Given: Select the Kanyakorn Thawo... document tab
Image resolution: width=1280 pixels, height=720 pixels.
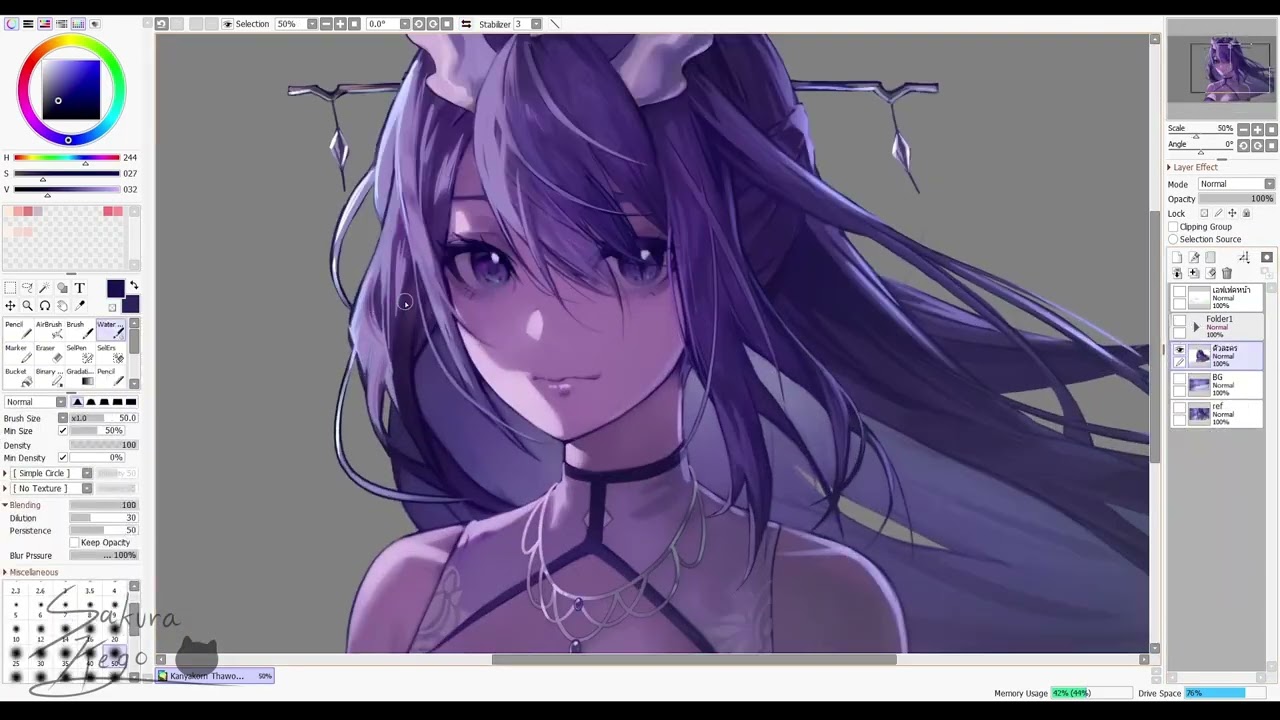Looking at the screenshot, I should (215, 676).
